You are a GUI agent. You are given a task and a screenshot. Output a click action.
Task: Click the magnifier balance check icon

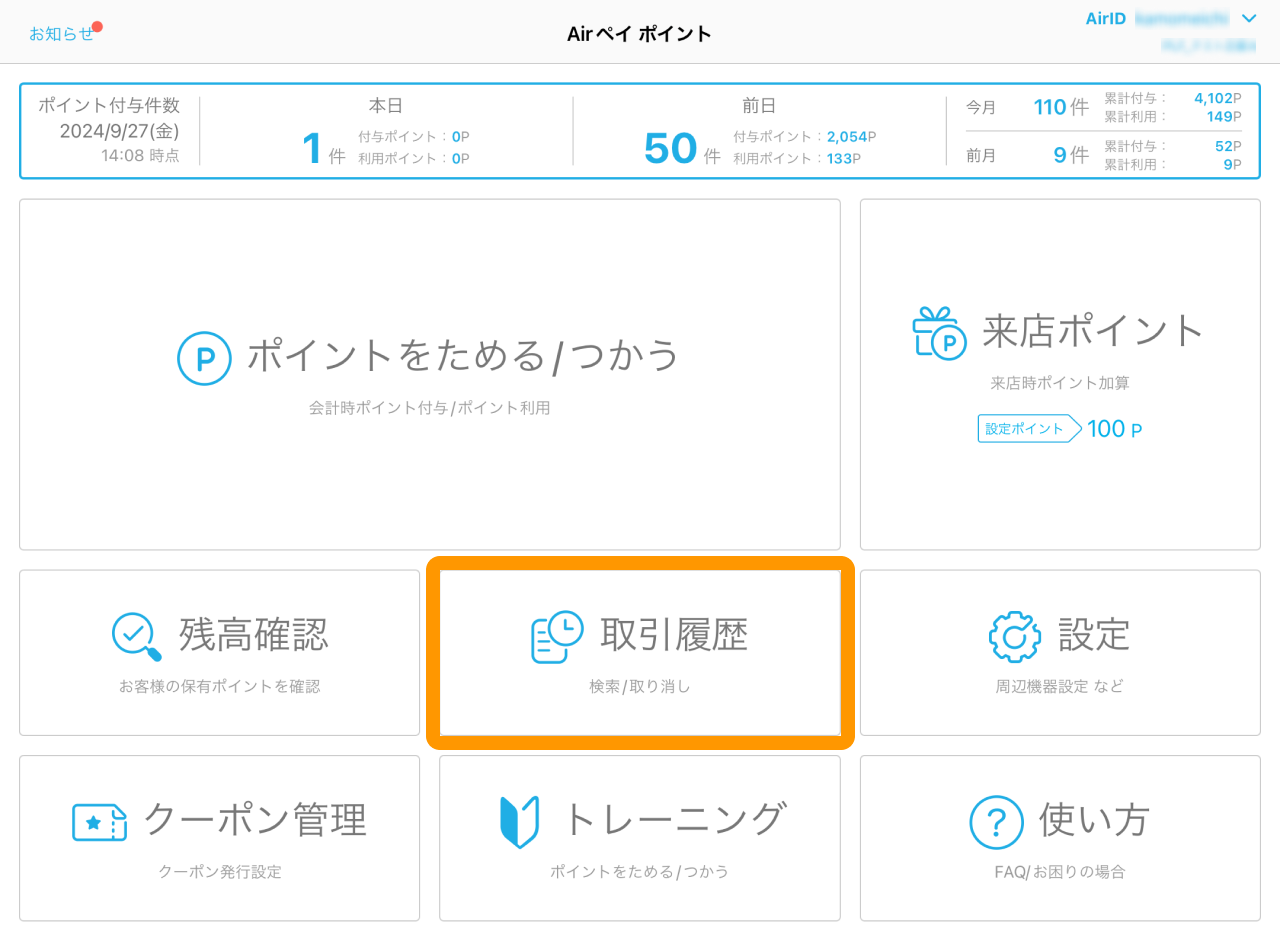137,637
